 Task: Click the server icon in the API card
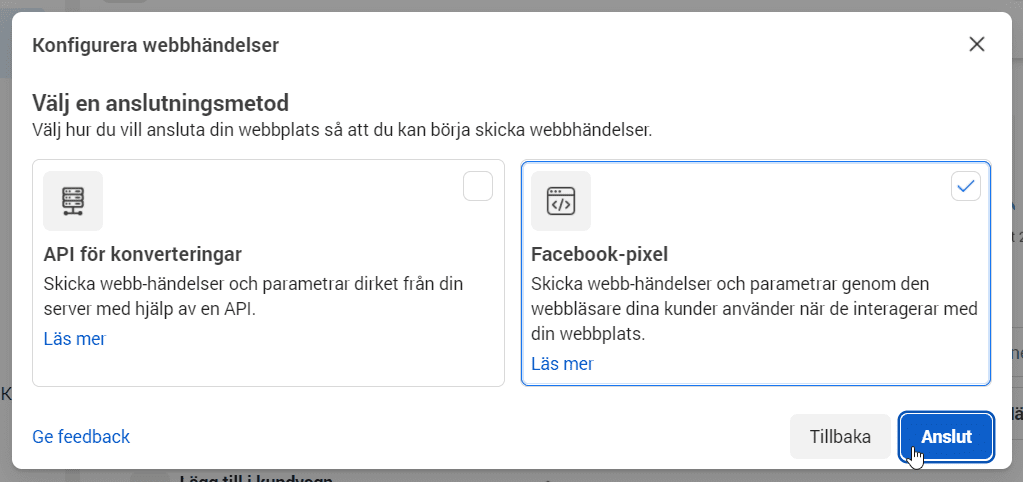point(73,201)
